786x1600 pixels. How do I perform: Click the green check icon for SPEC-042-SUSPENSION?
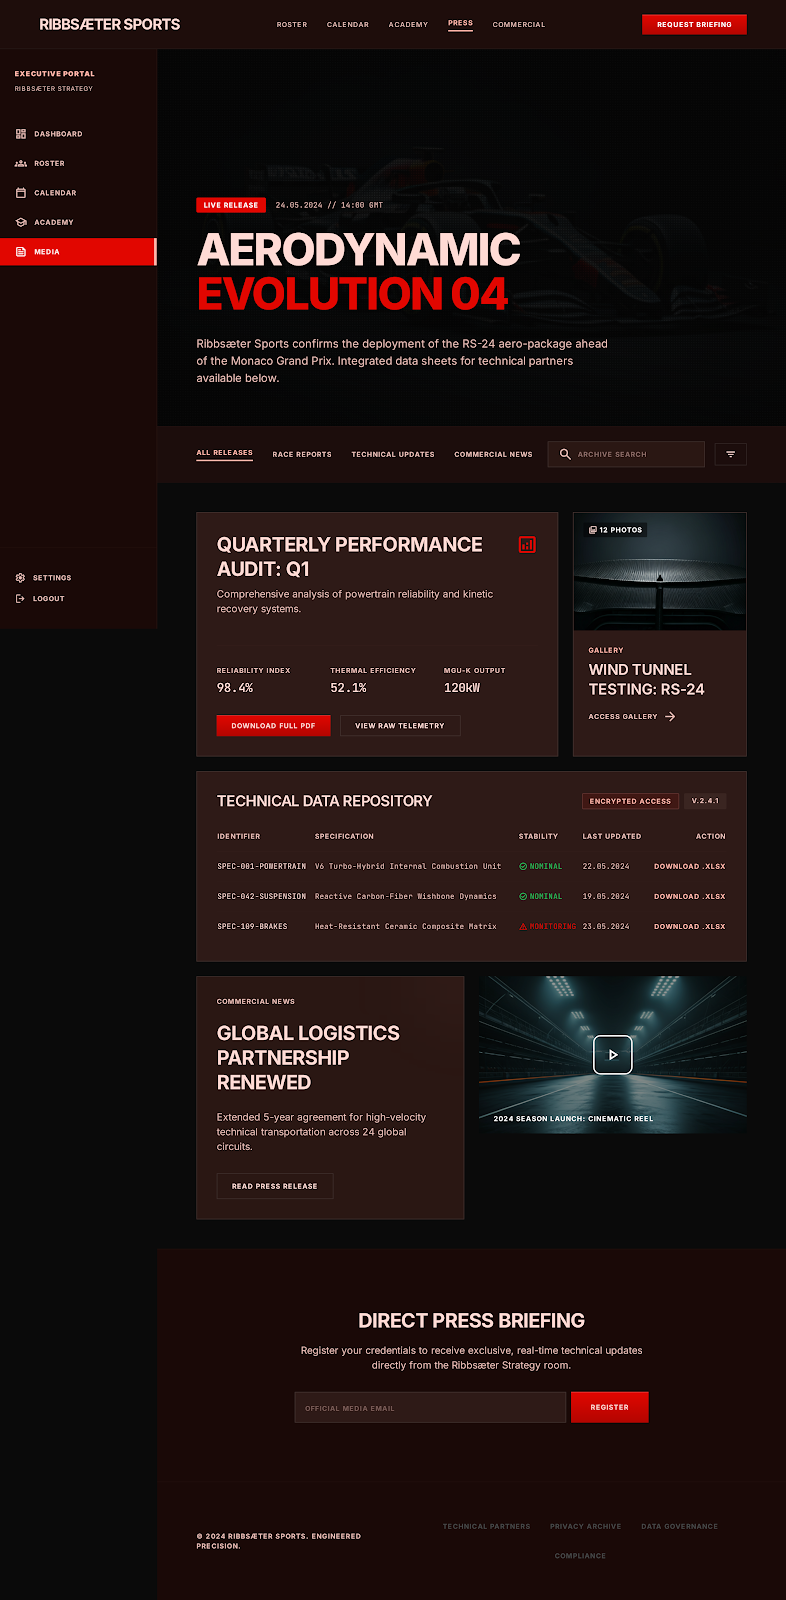(523, 896)
